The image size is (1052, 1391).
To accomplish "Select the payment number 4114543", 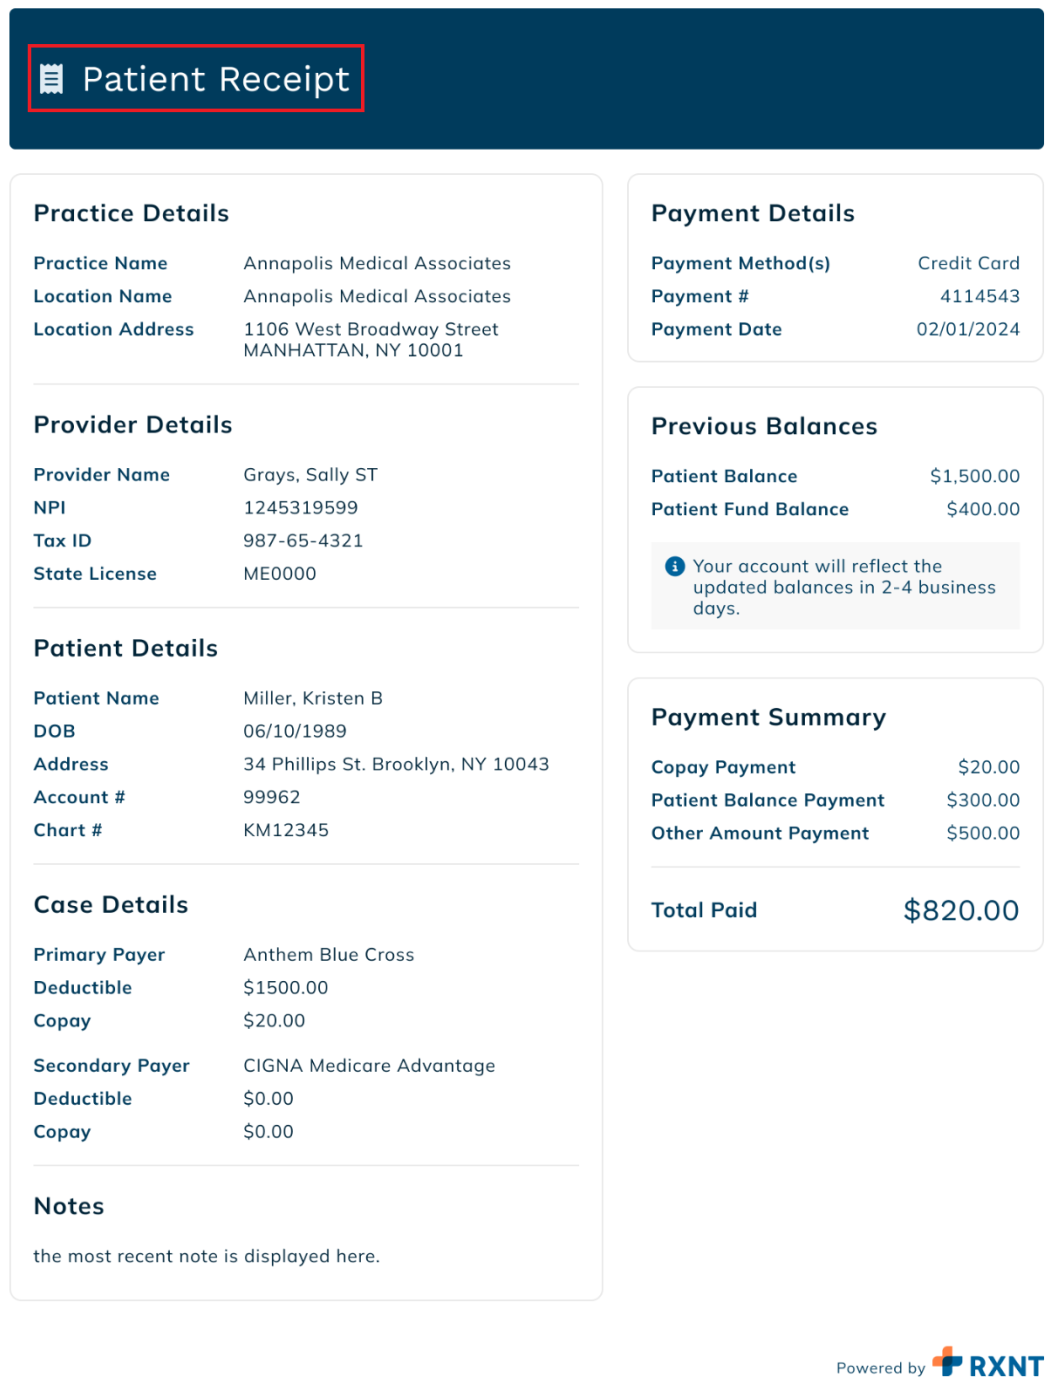I will 980,296.
